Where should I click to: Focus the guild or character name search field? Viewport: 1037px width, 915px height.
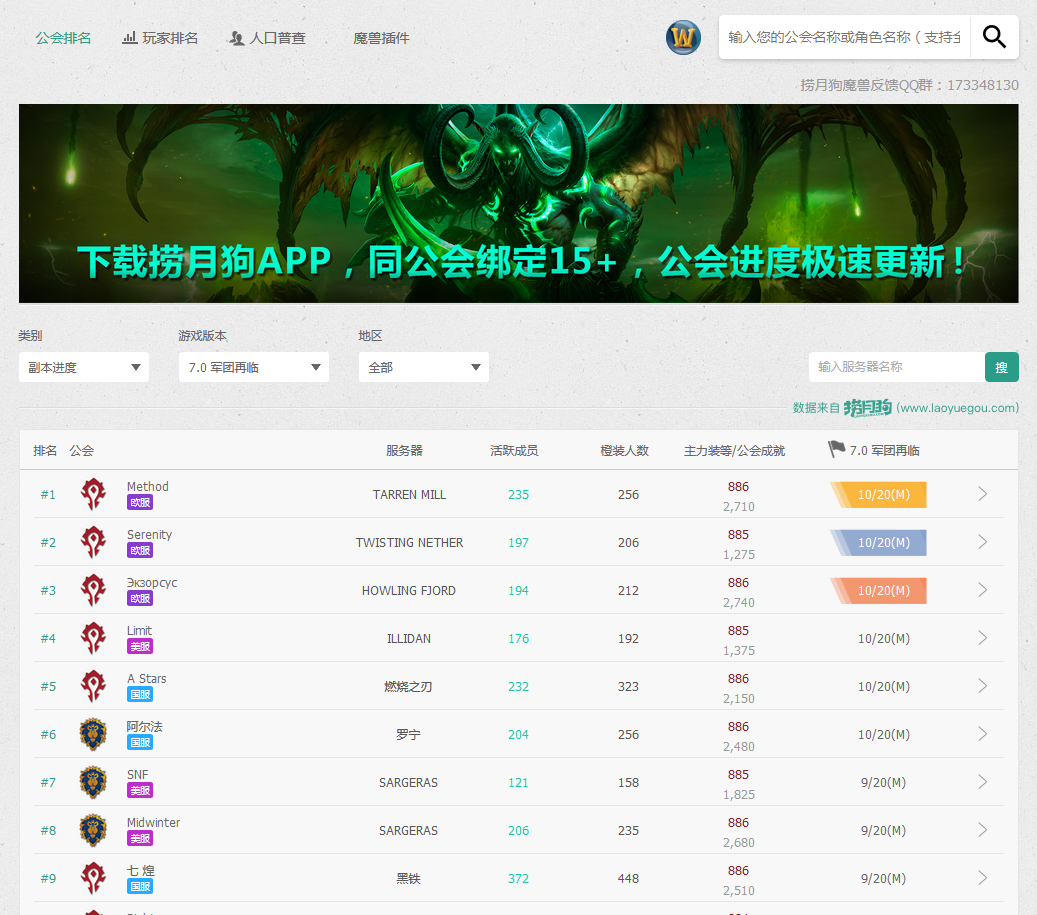point(845,37)
